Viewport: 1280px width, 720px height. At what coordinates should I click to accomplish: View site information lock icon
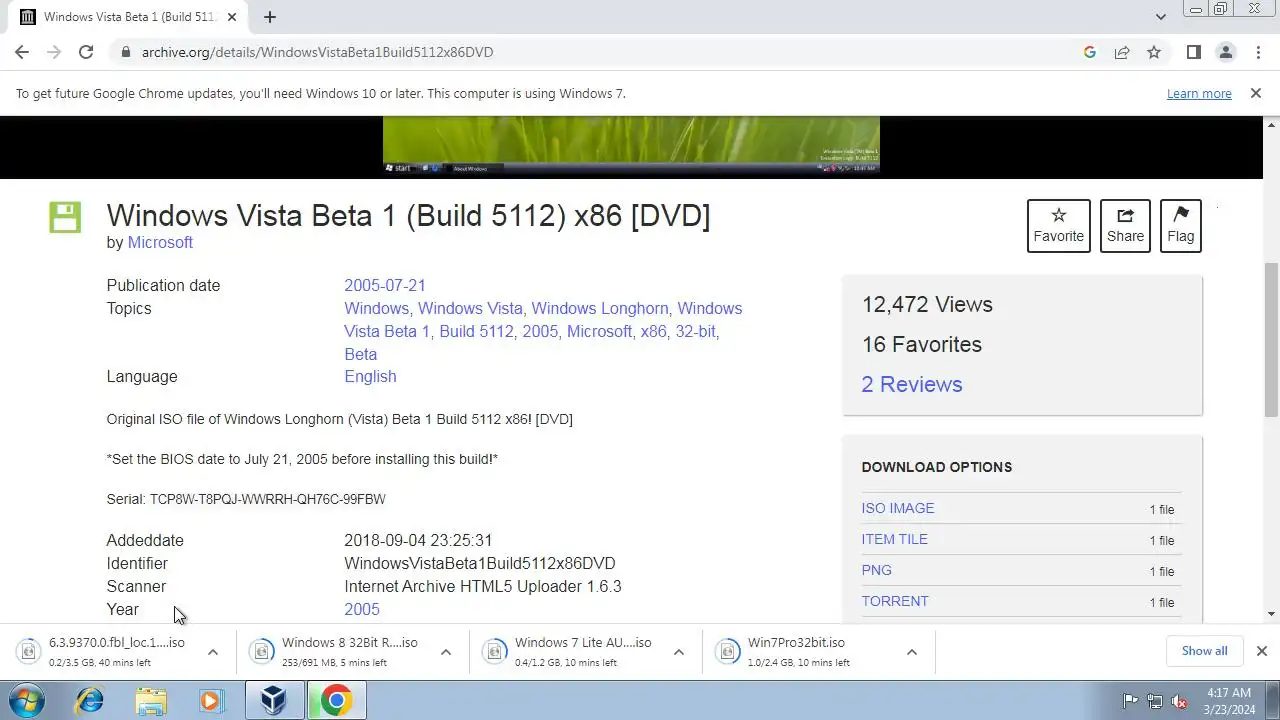pos(125,52)
